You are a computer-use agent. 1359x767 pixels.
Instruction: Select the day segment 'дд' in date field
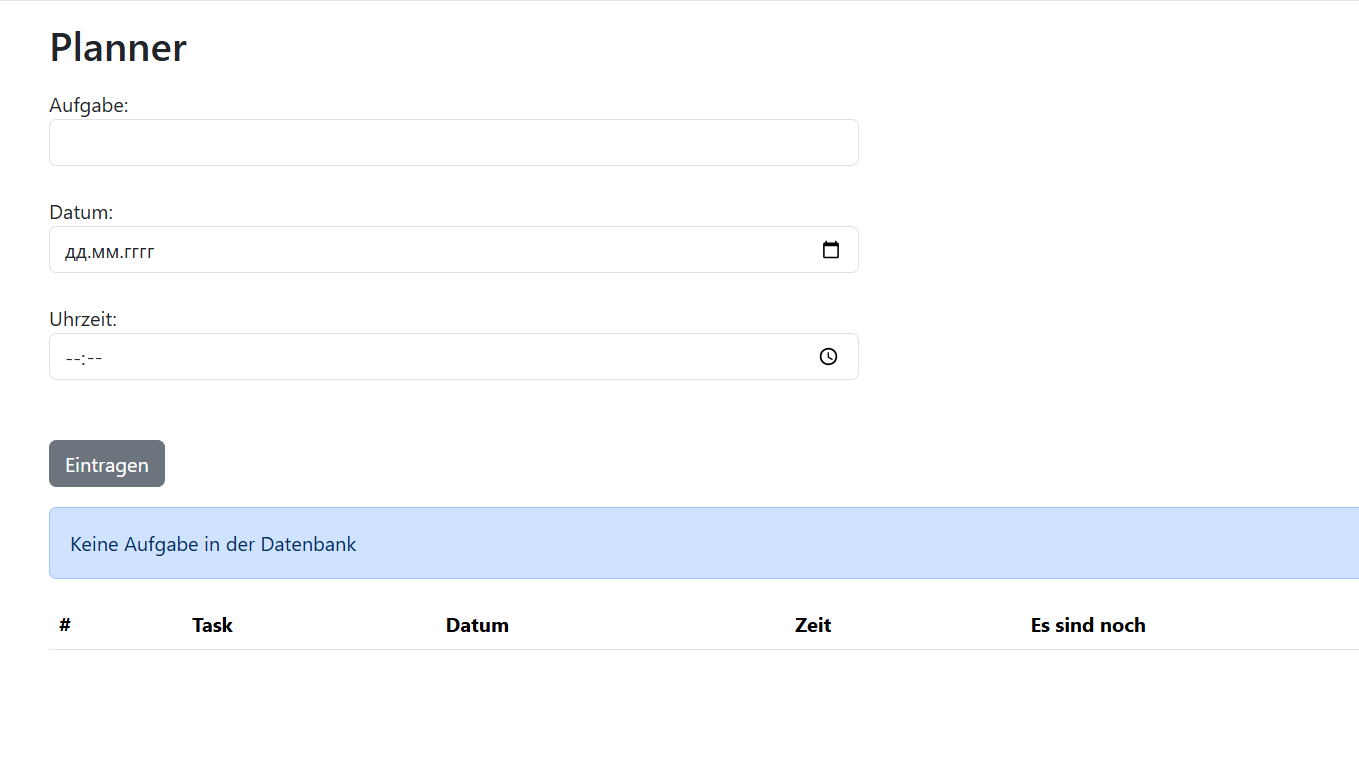pyautogui.click(x=75, y=251)
